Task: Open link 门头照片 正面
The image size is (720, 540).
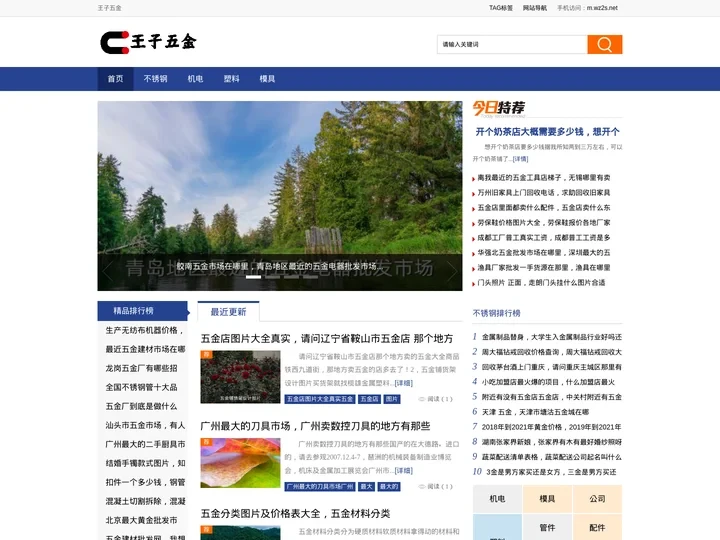Action: coord(541,282)
